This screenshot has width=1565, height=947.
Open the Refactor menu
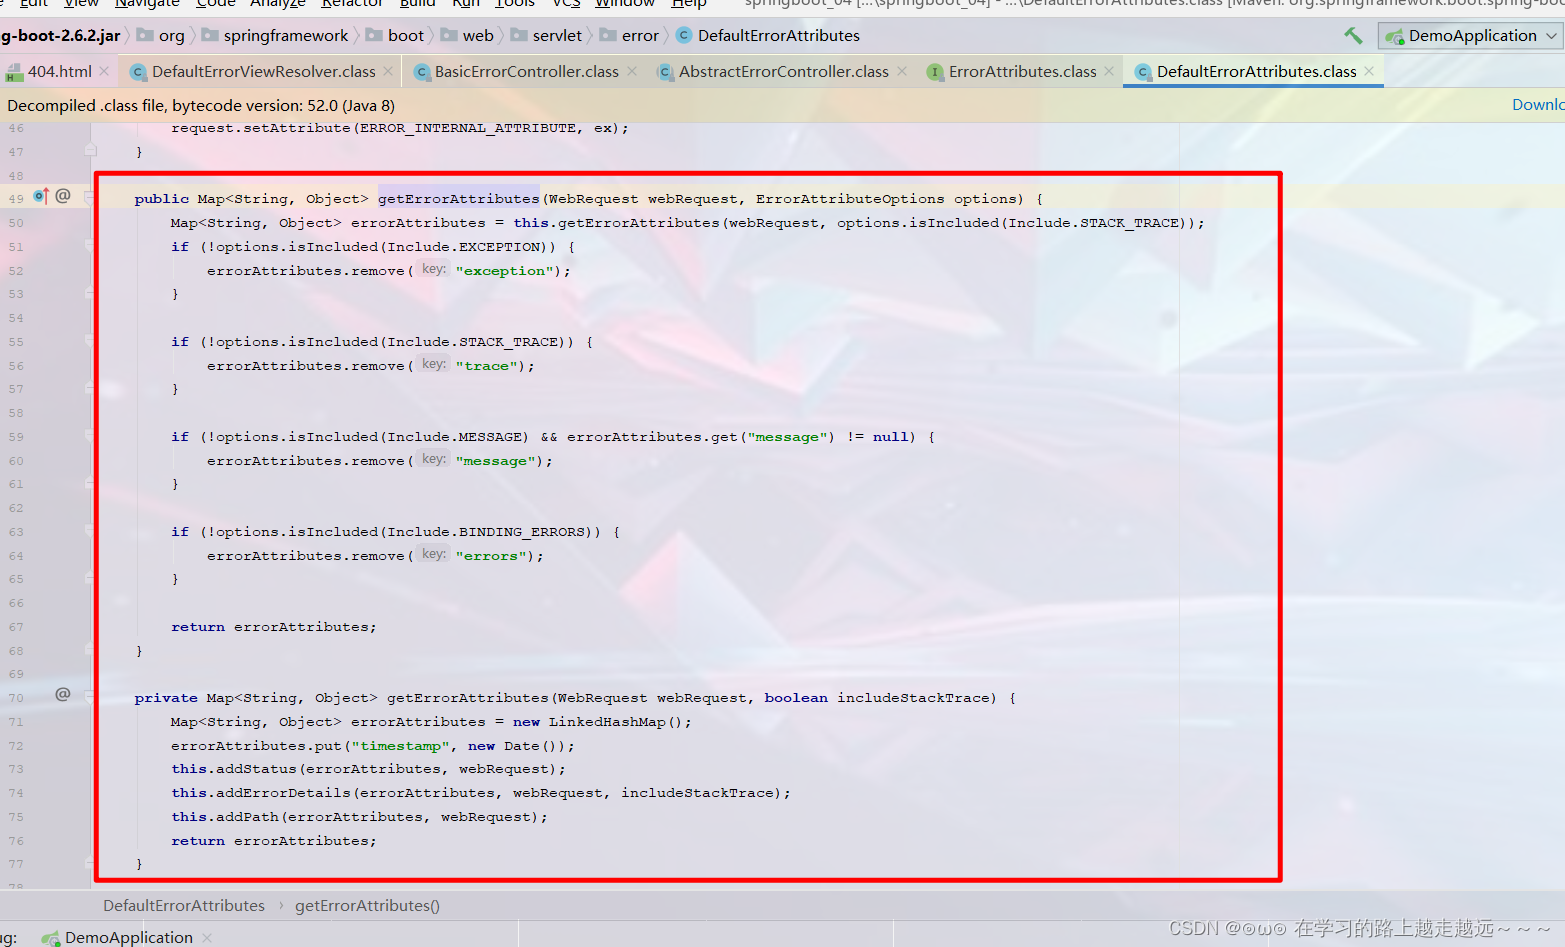pyautogui.click(x=352, y=4)
